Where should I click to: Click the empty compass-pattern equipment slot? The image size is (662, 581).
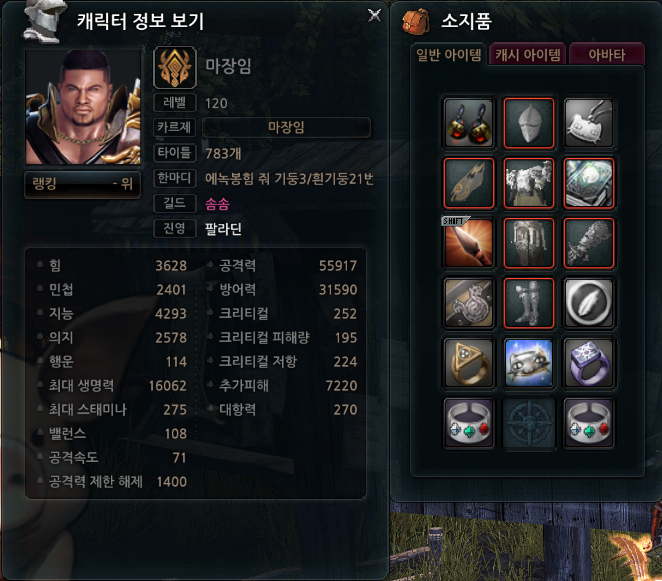529,423
